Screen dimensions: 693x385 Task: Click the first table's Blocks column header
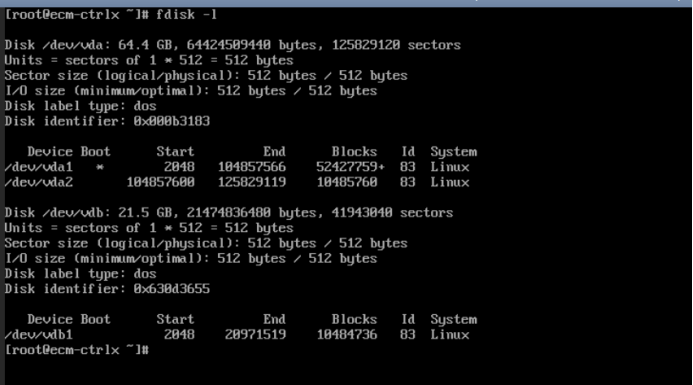tap(354, 152)
